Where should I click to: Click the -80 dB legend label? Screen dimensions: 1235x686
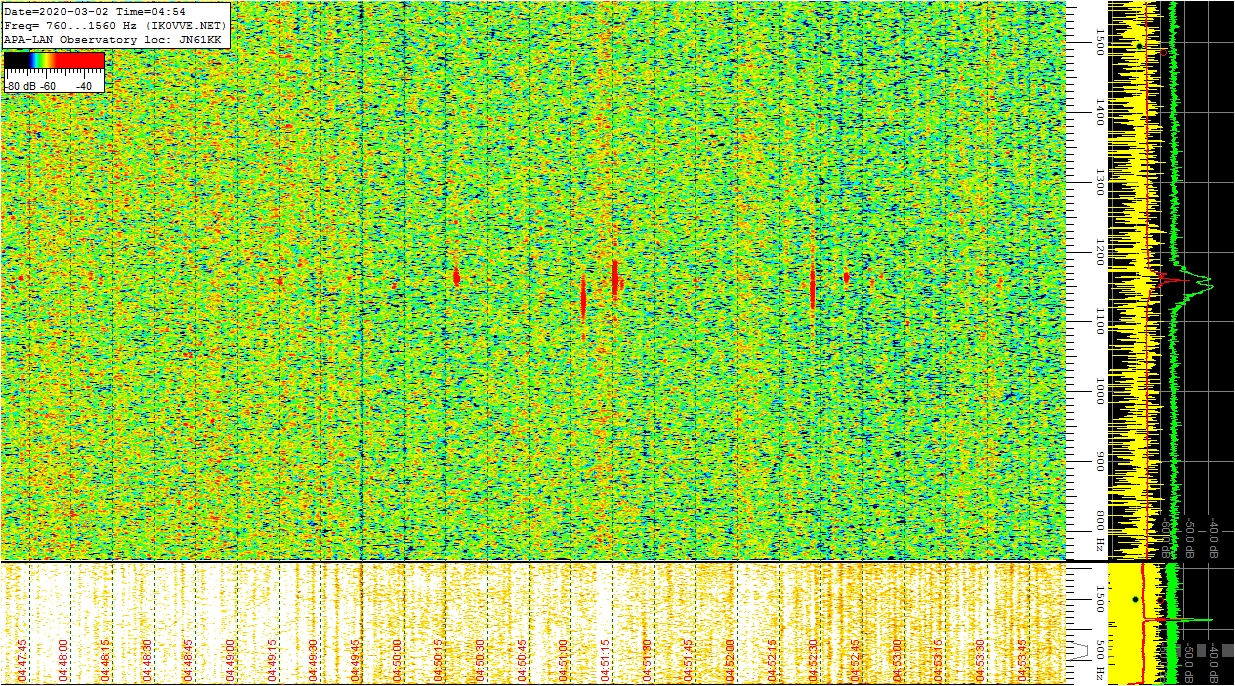[x=22, y=86]
